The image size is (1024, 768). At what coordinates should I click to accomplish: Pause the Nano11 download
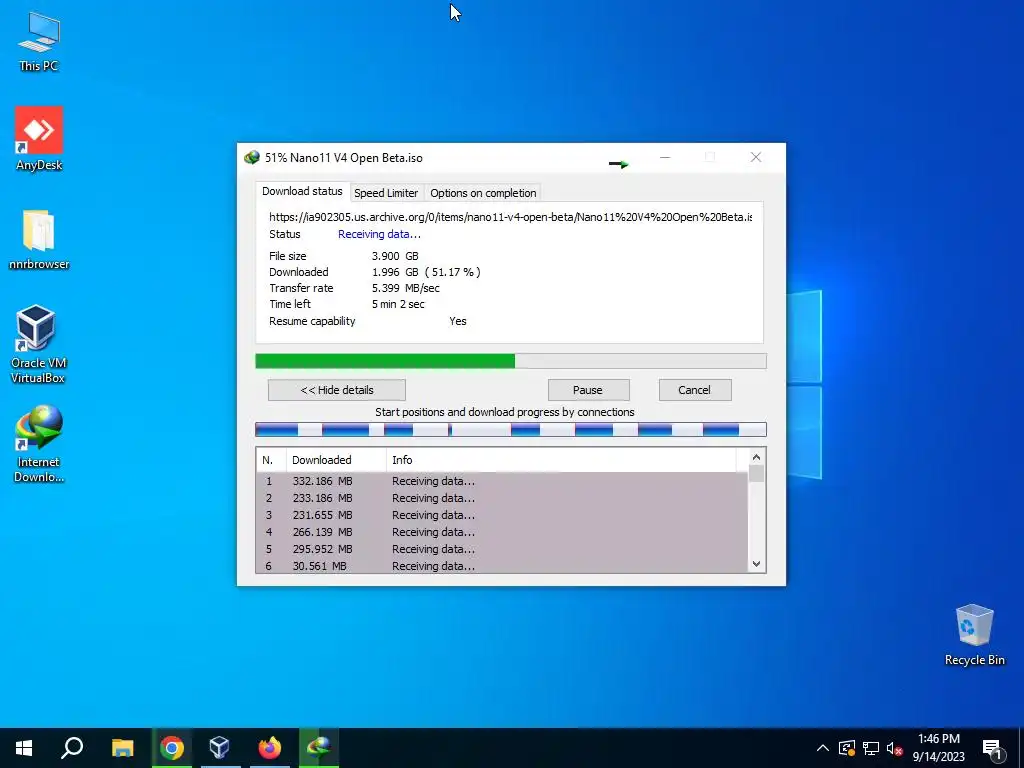[x=588, y=390]
